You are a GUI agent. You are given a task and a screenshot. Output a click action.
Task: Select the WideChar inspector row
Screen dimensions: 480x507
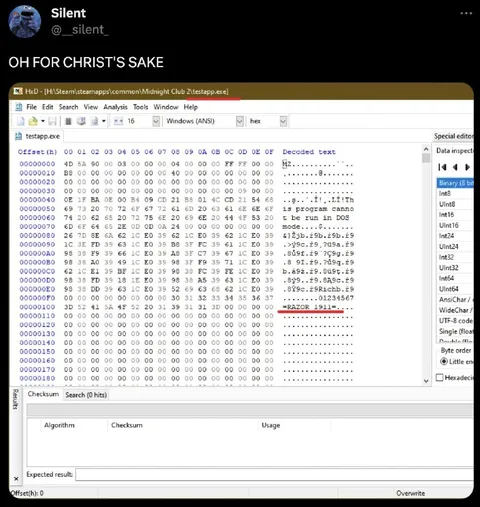click(455, 310)
